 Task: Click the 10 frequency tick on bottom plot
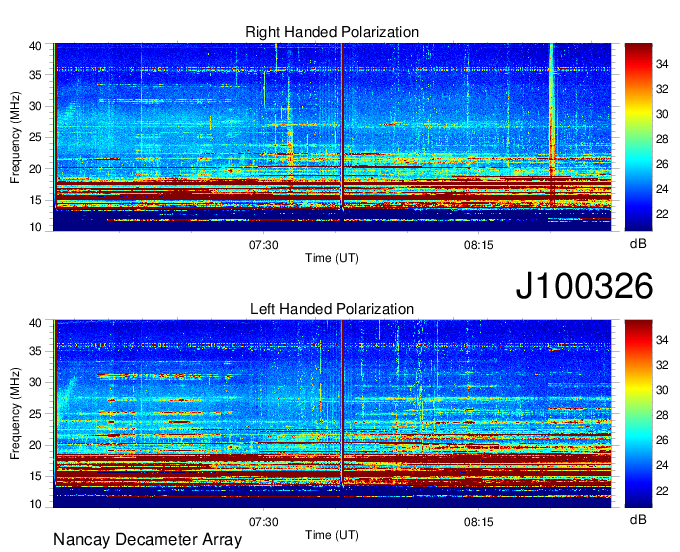click(x=35, y=504)
